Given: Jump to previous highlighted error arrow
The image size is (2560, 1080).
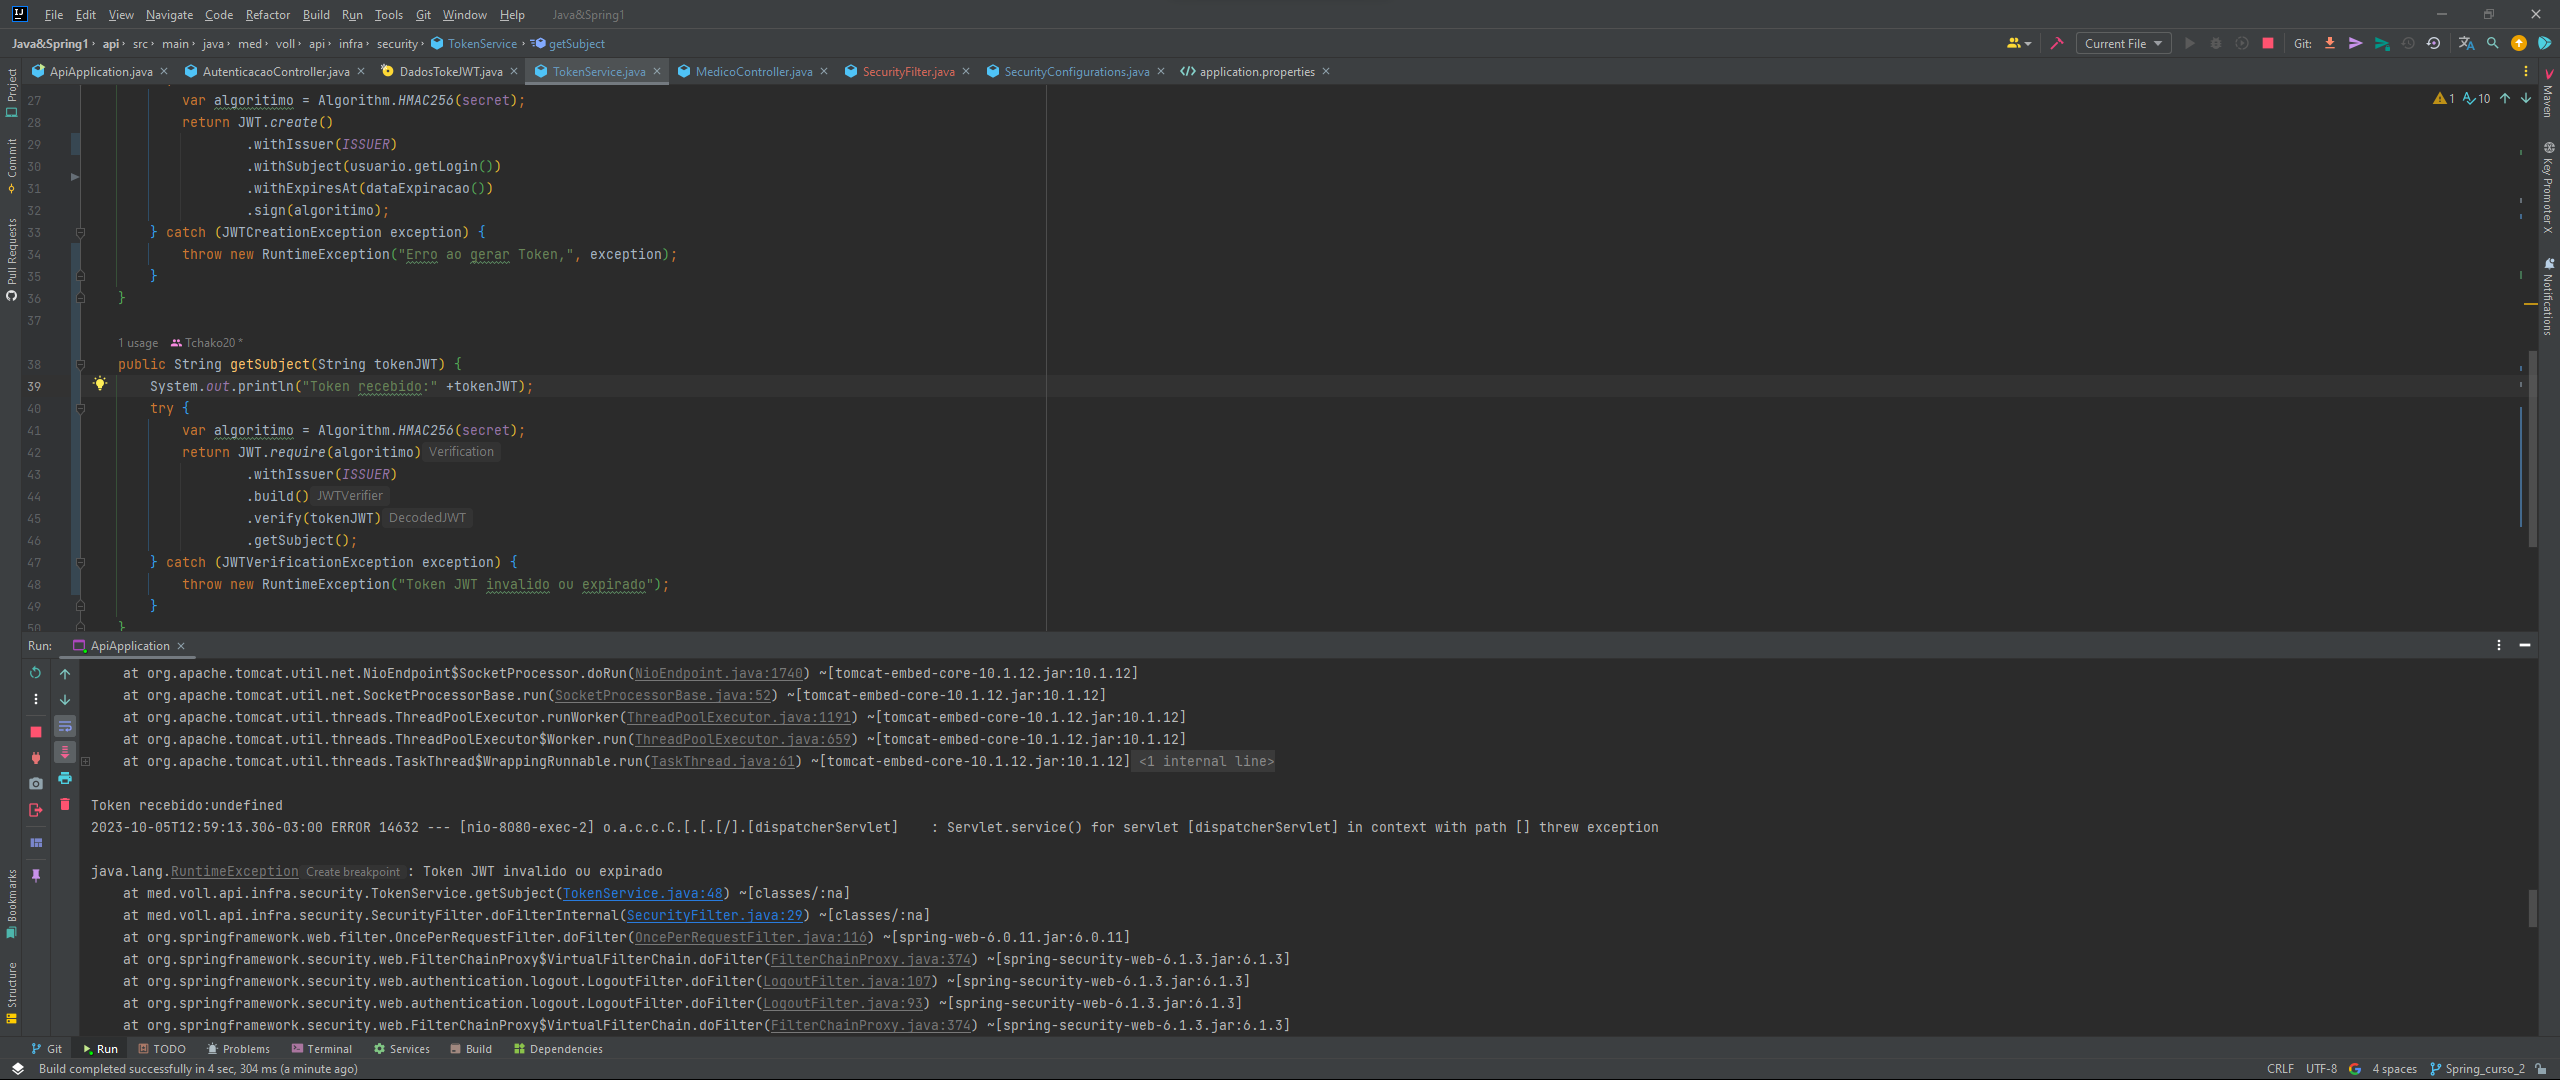Looking at the screenshot, I should [2505, 98].
